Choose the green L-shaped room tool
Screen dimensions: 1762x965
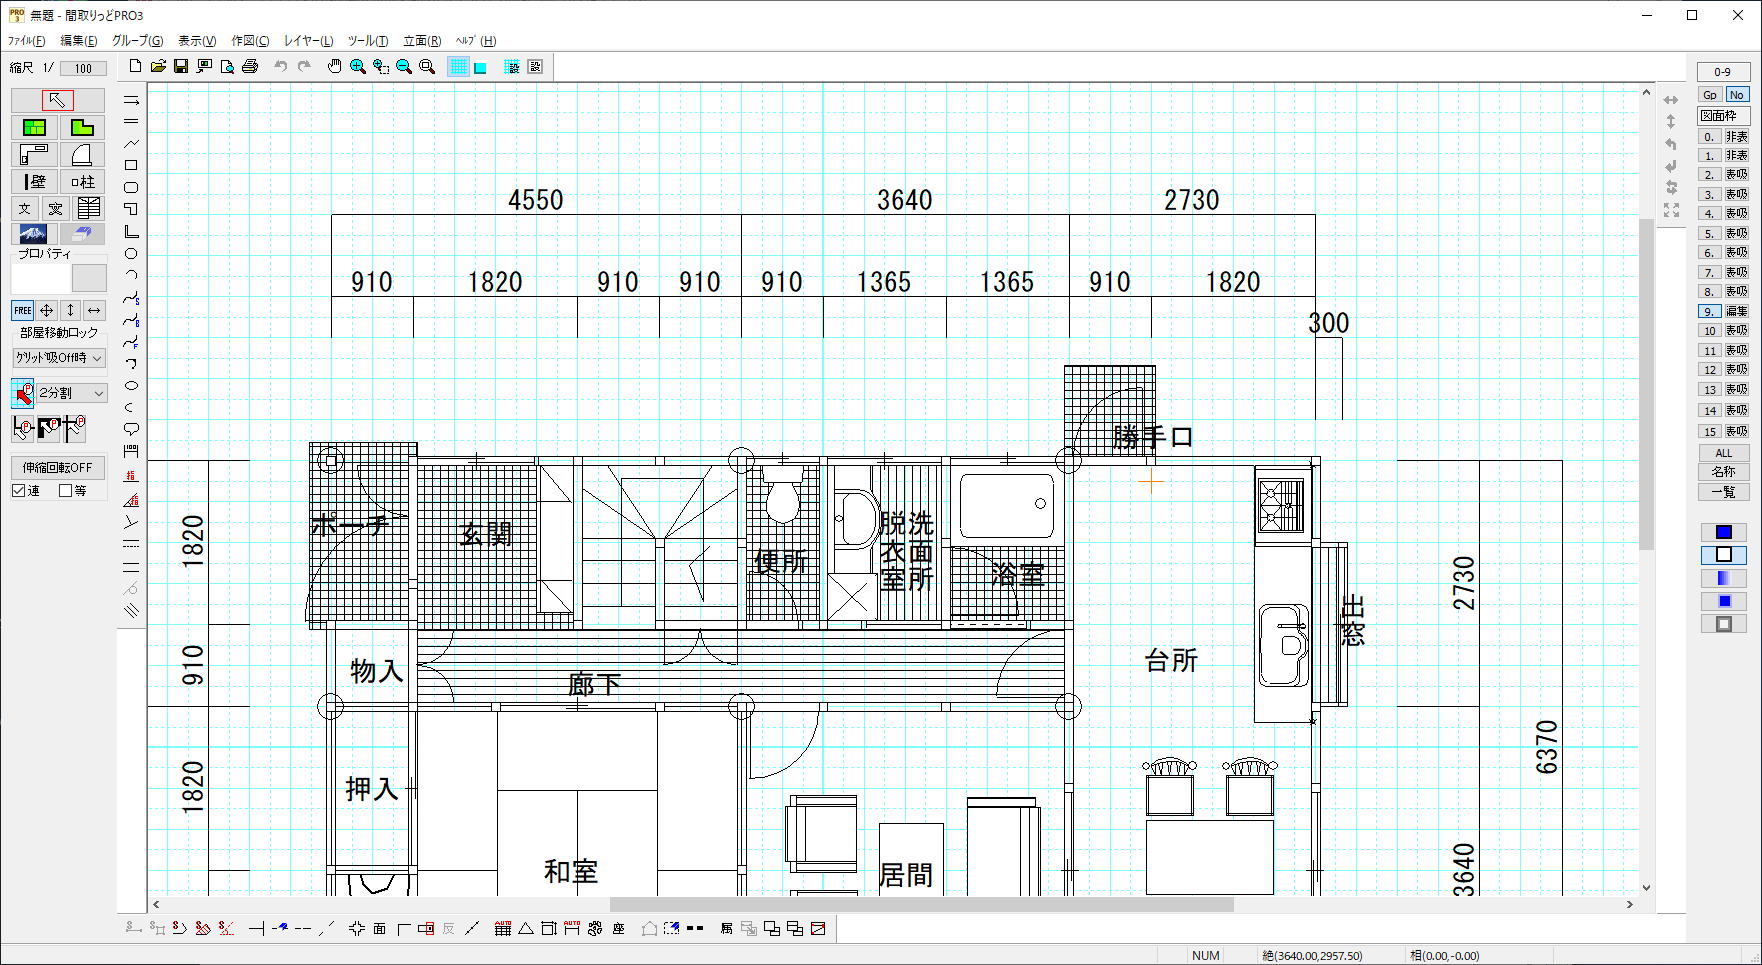point(82,127)
